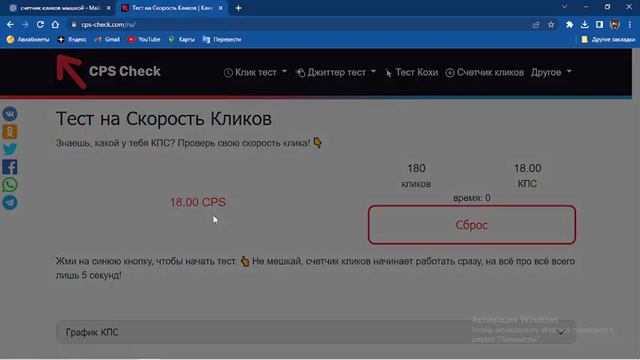Share page via WhatsApp icon

point(10,185)
